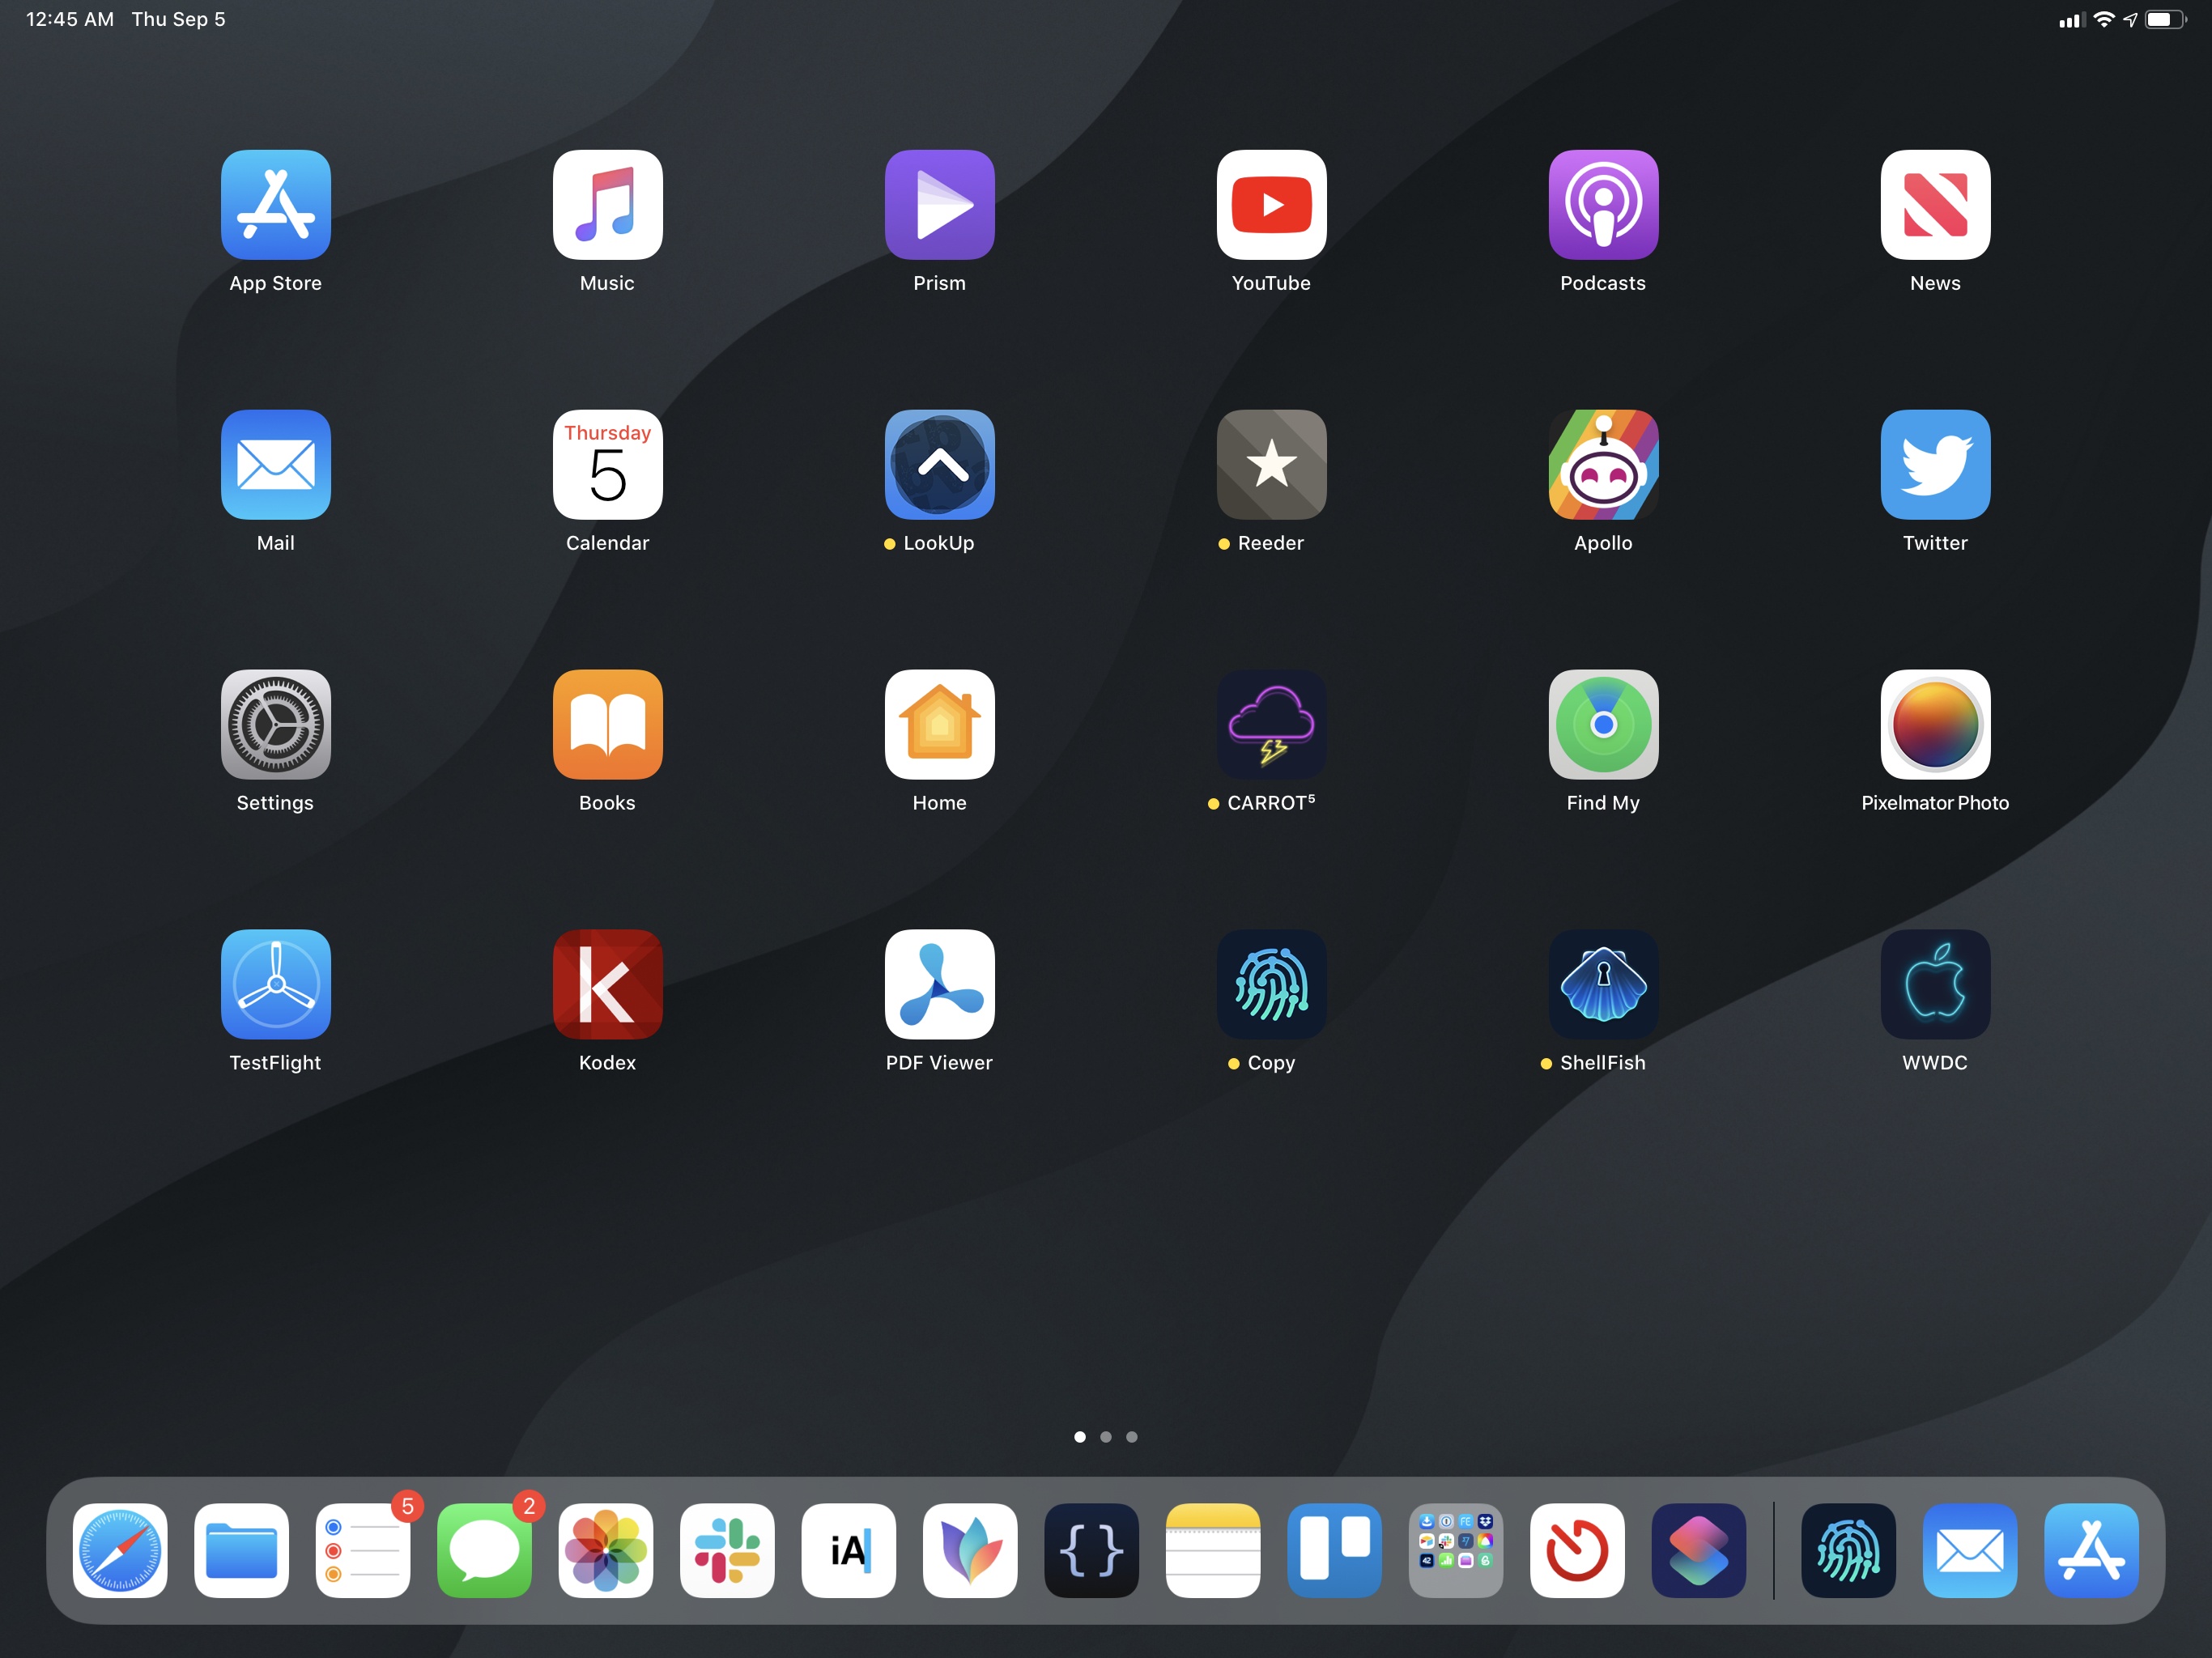Open the TestFlight app
Image resolution: width=2212 pixels, height=1658 pixels.
coord(276,985)
